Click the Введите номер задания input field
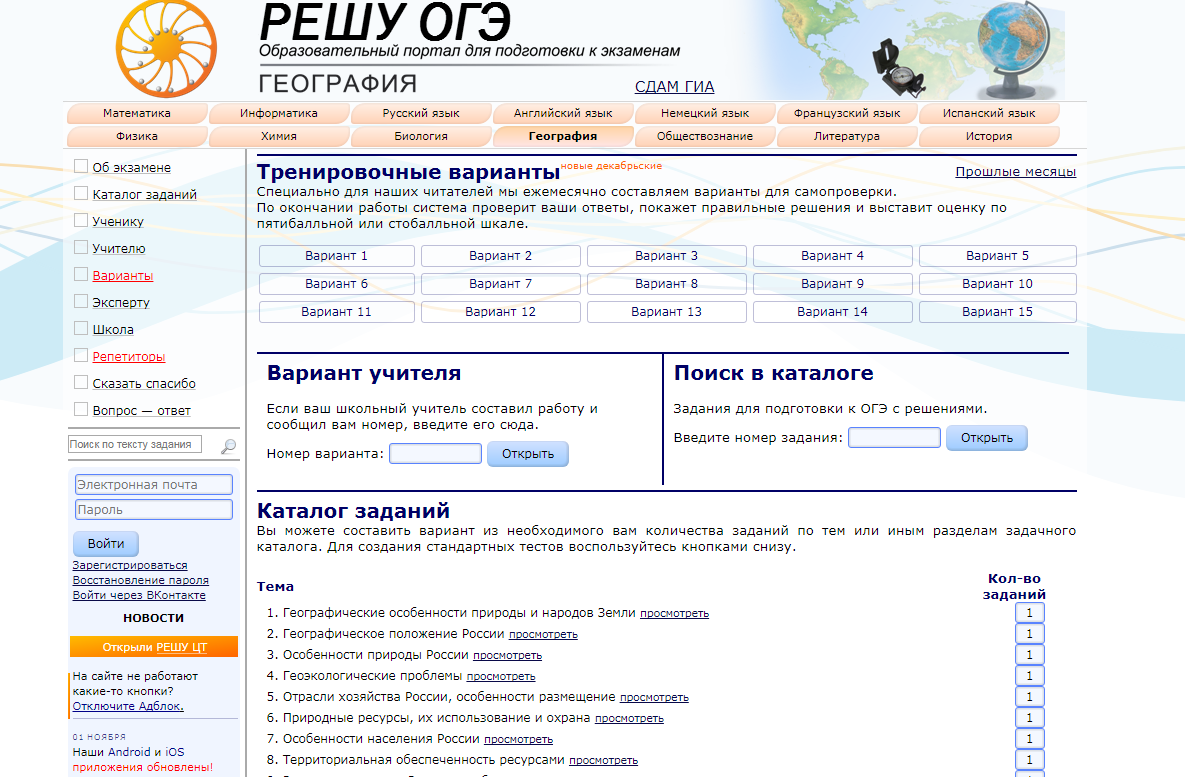 point(894,438)
